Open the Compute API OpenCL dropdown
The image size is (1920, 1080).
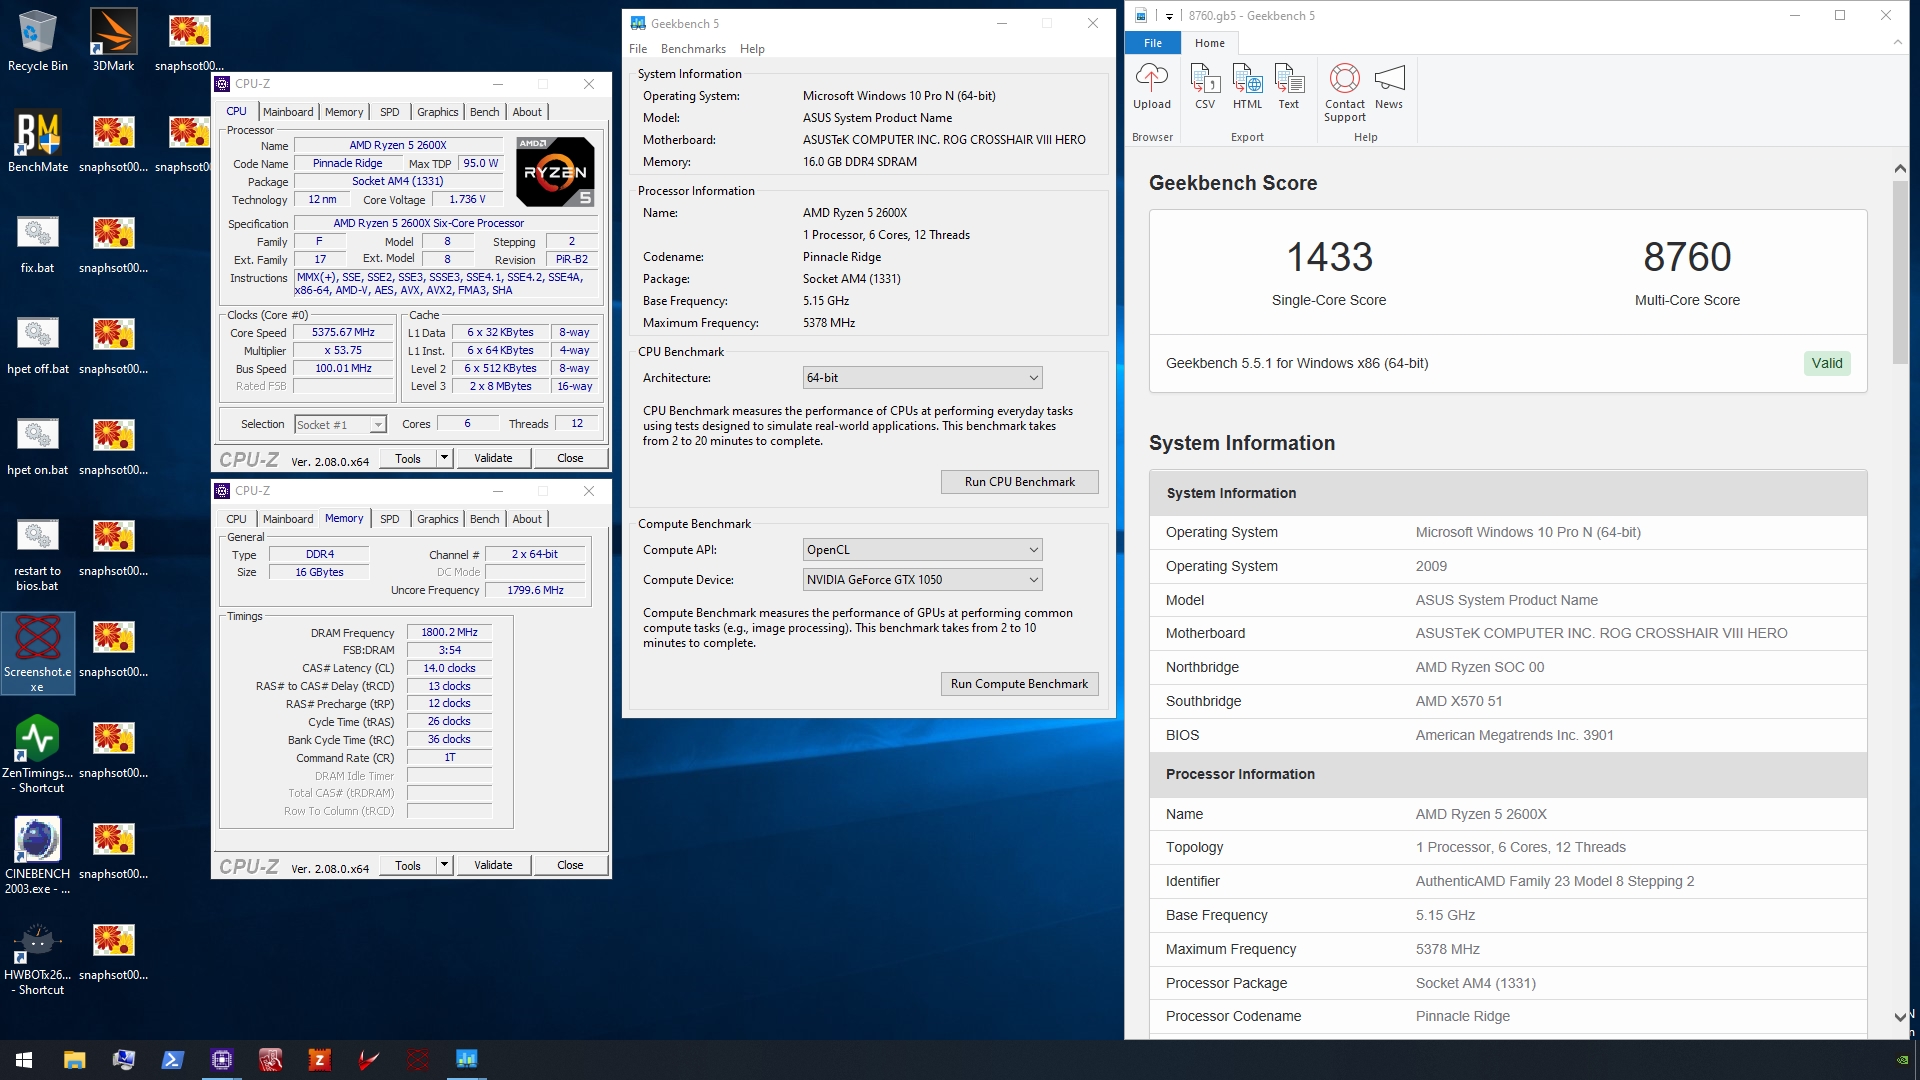(x=922, y=550)
